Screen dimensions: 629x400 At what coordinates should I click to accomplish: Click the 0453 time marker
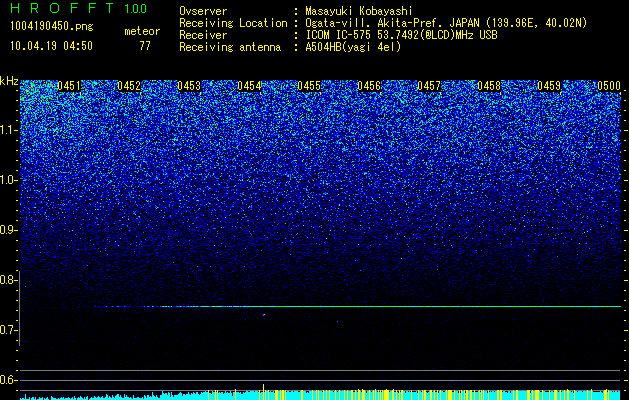(189, 86)
